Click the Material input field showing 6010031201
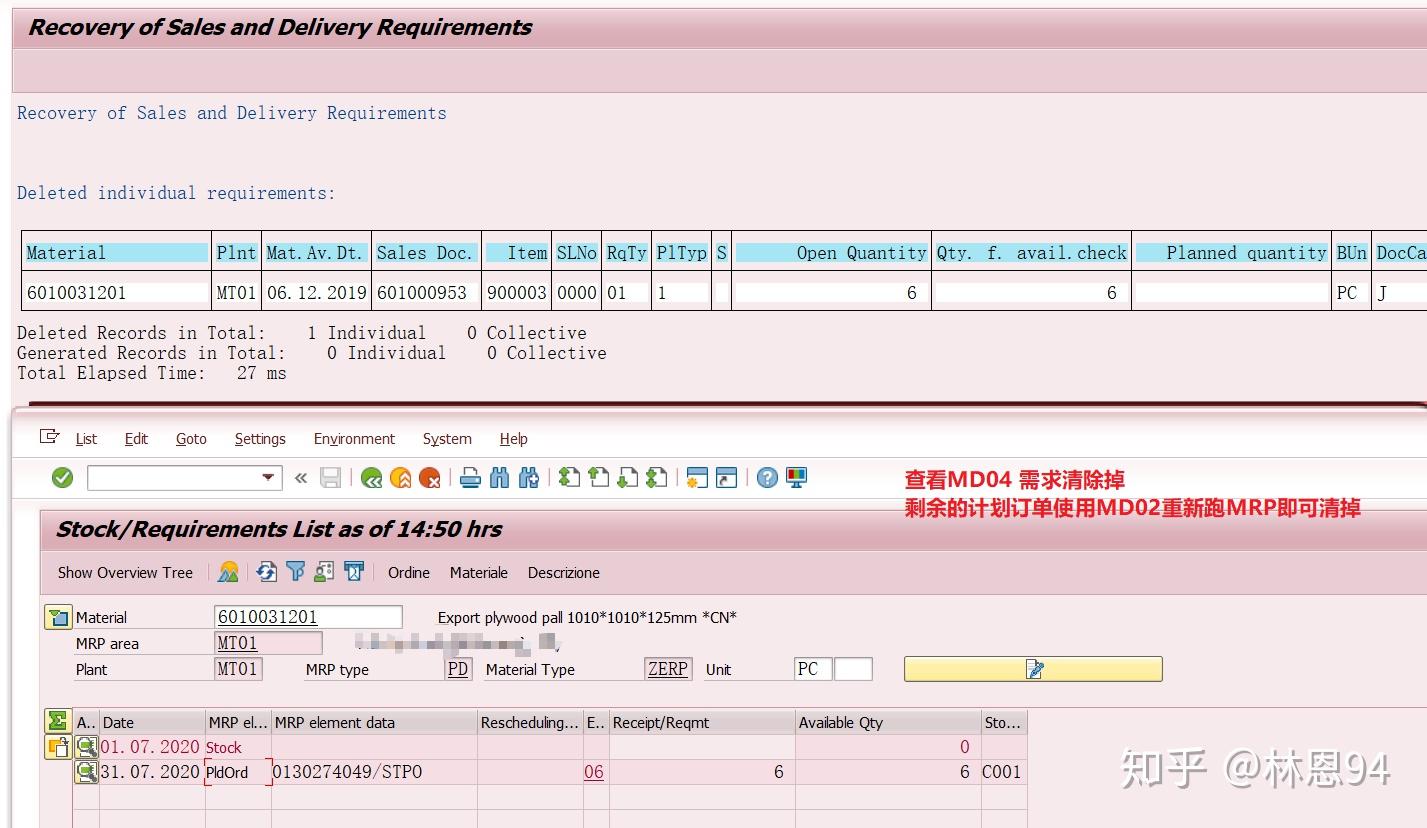The image size is (1427, 828). [x=308, y=616]
